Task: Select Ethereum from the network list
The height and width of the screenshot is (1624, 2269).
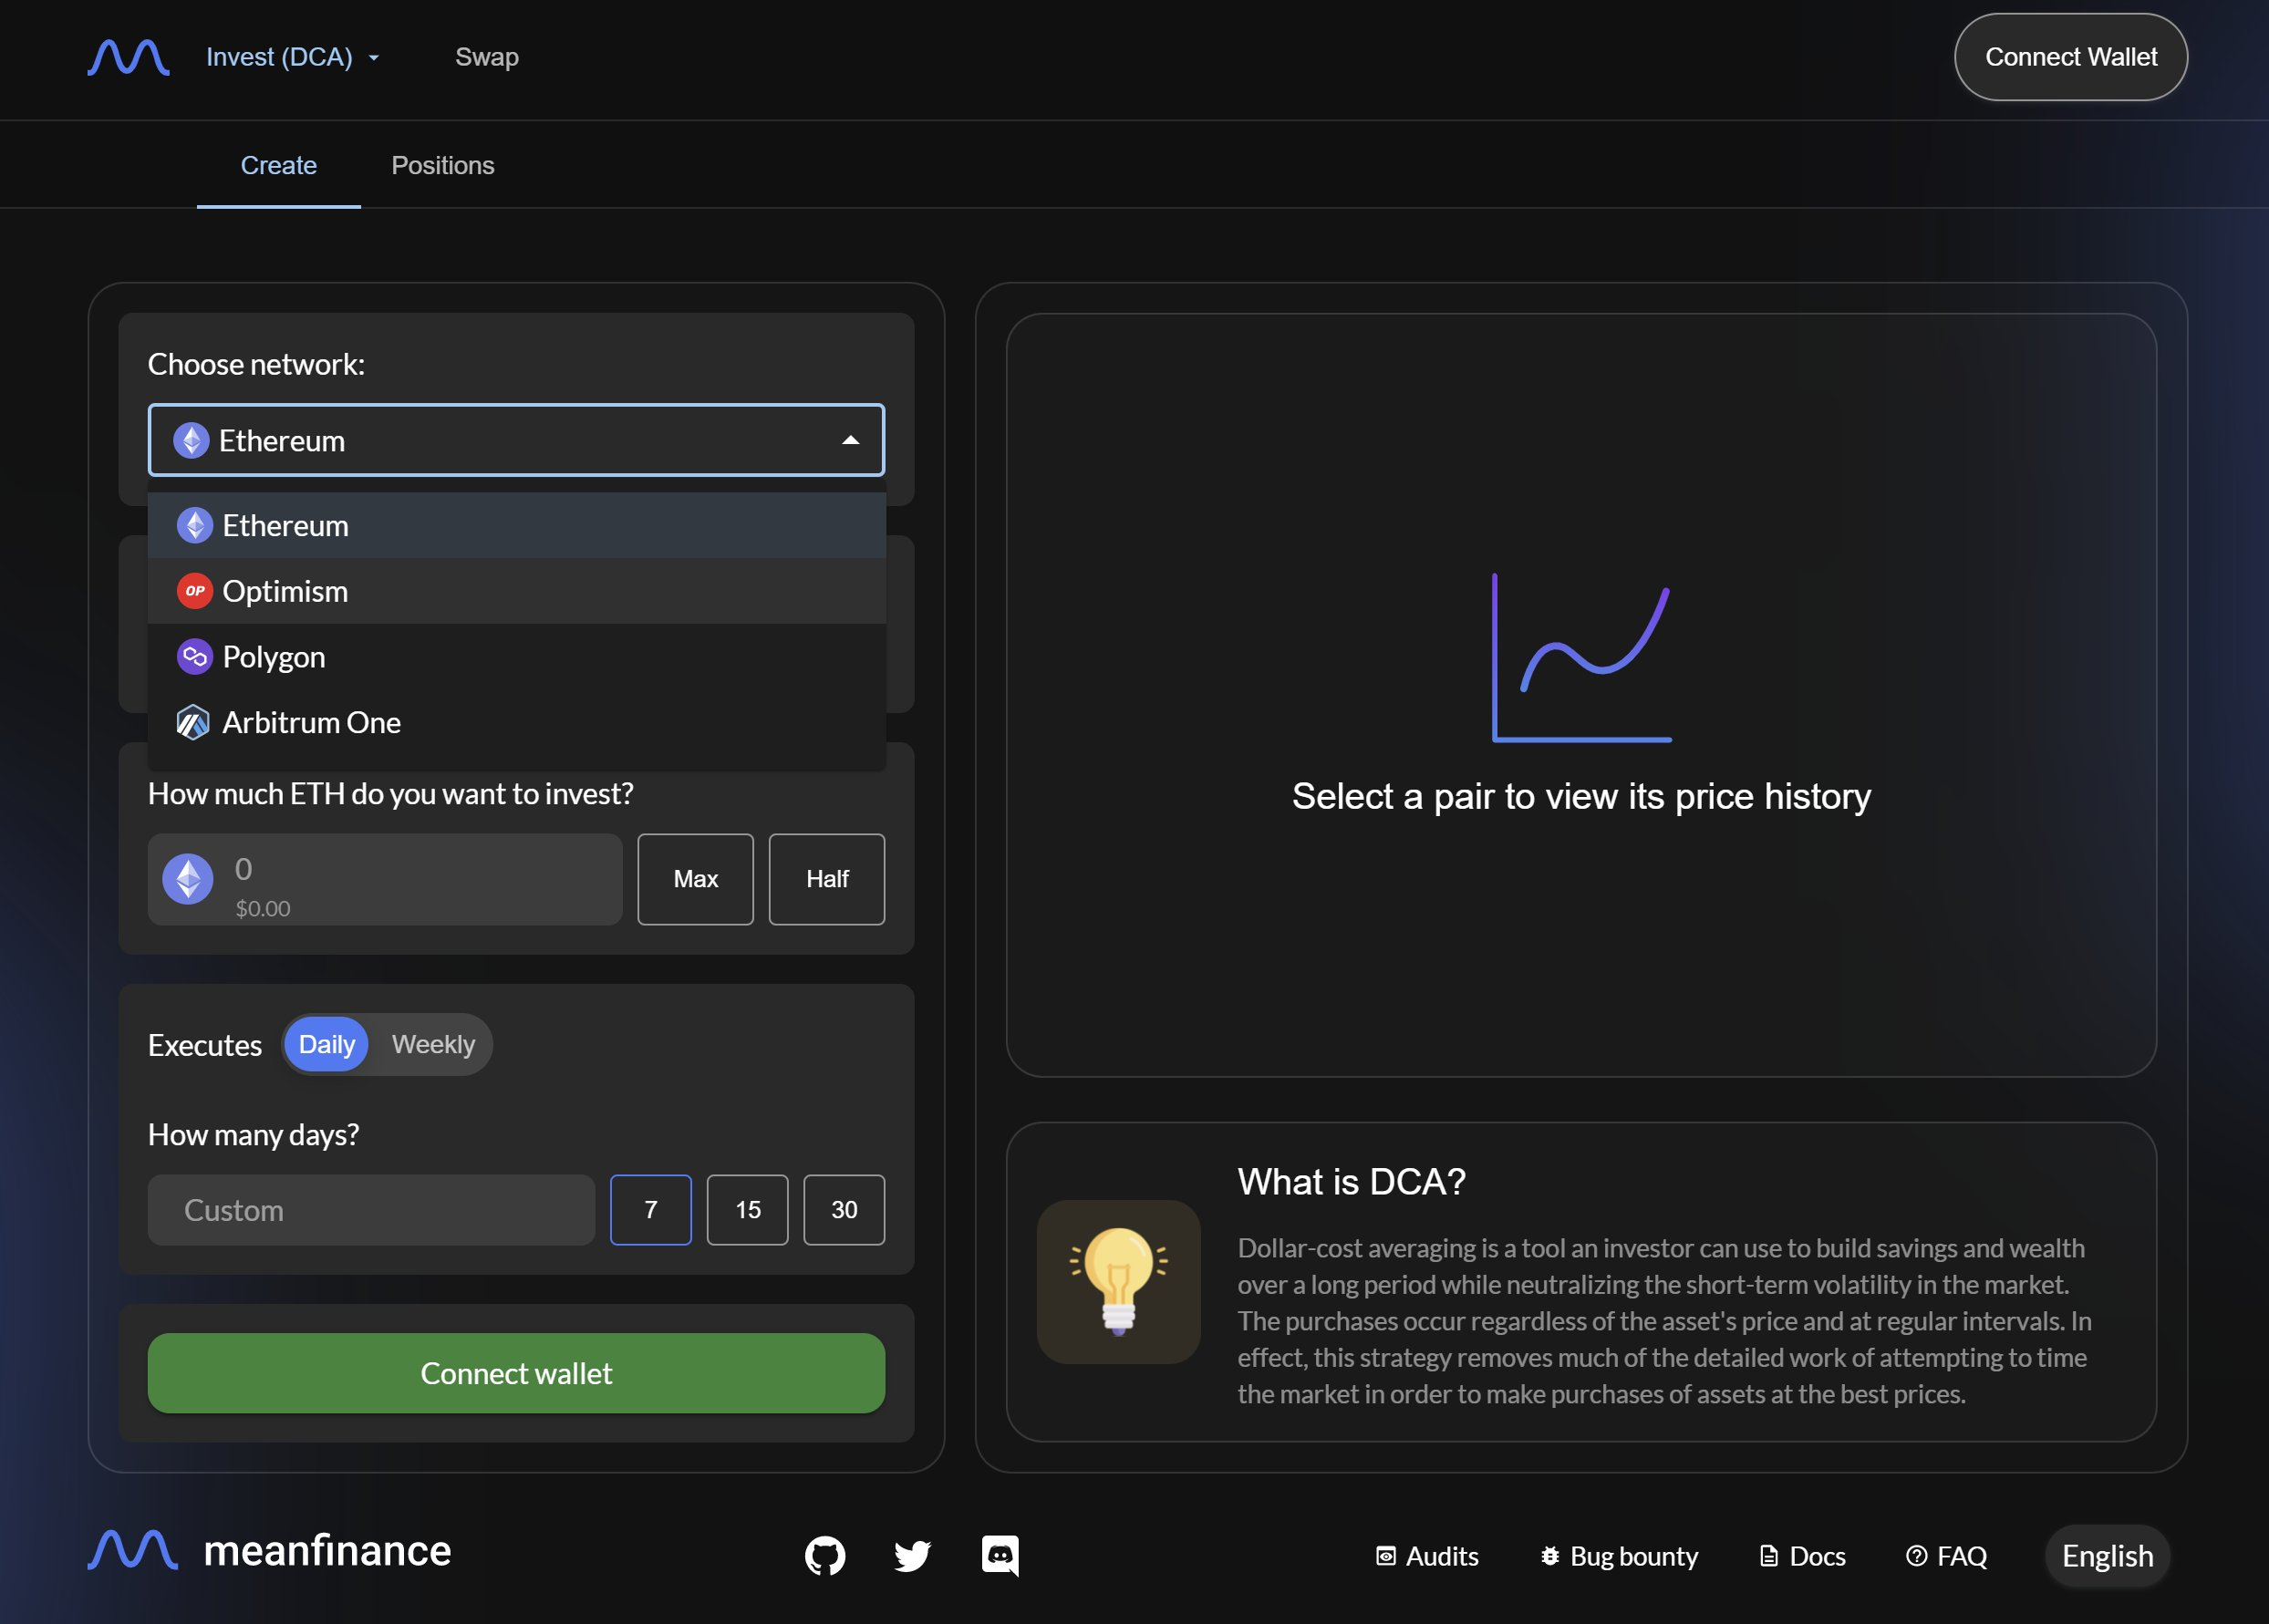Action: coord(516,525)
